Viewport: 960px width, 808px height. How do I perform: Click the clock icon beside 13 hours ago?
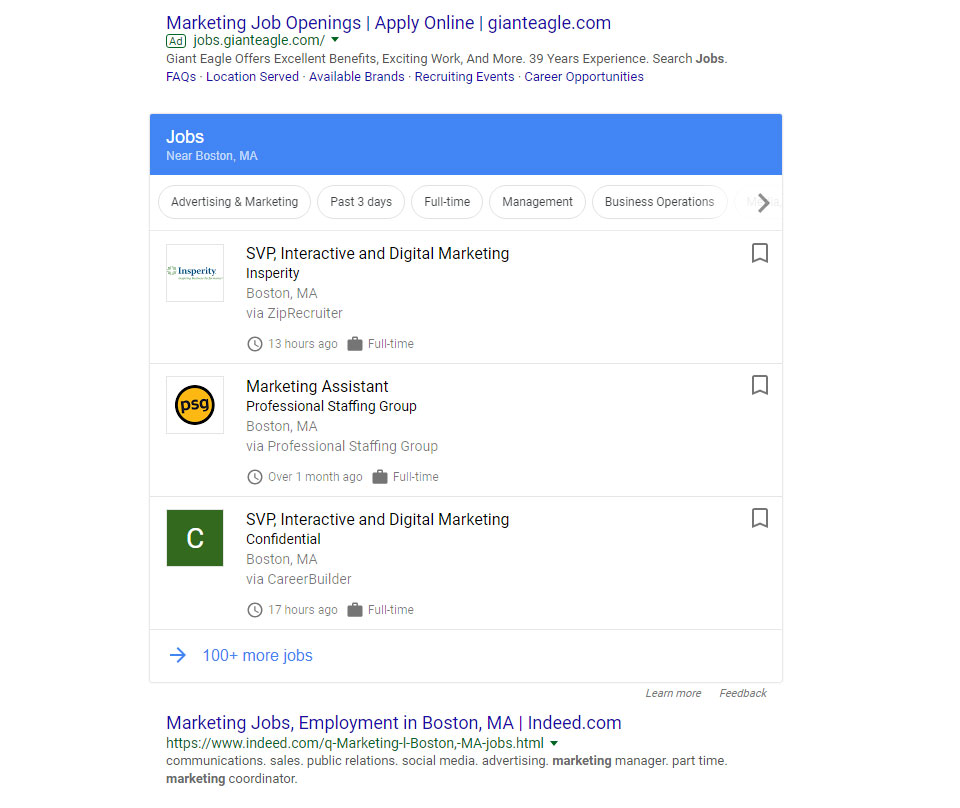point(255,344)
